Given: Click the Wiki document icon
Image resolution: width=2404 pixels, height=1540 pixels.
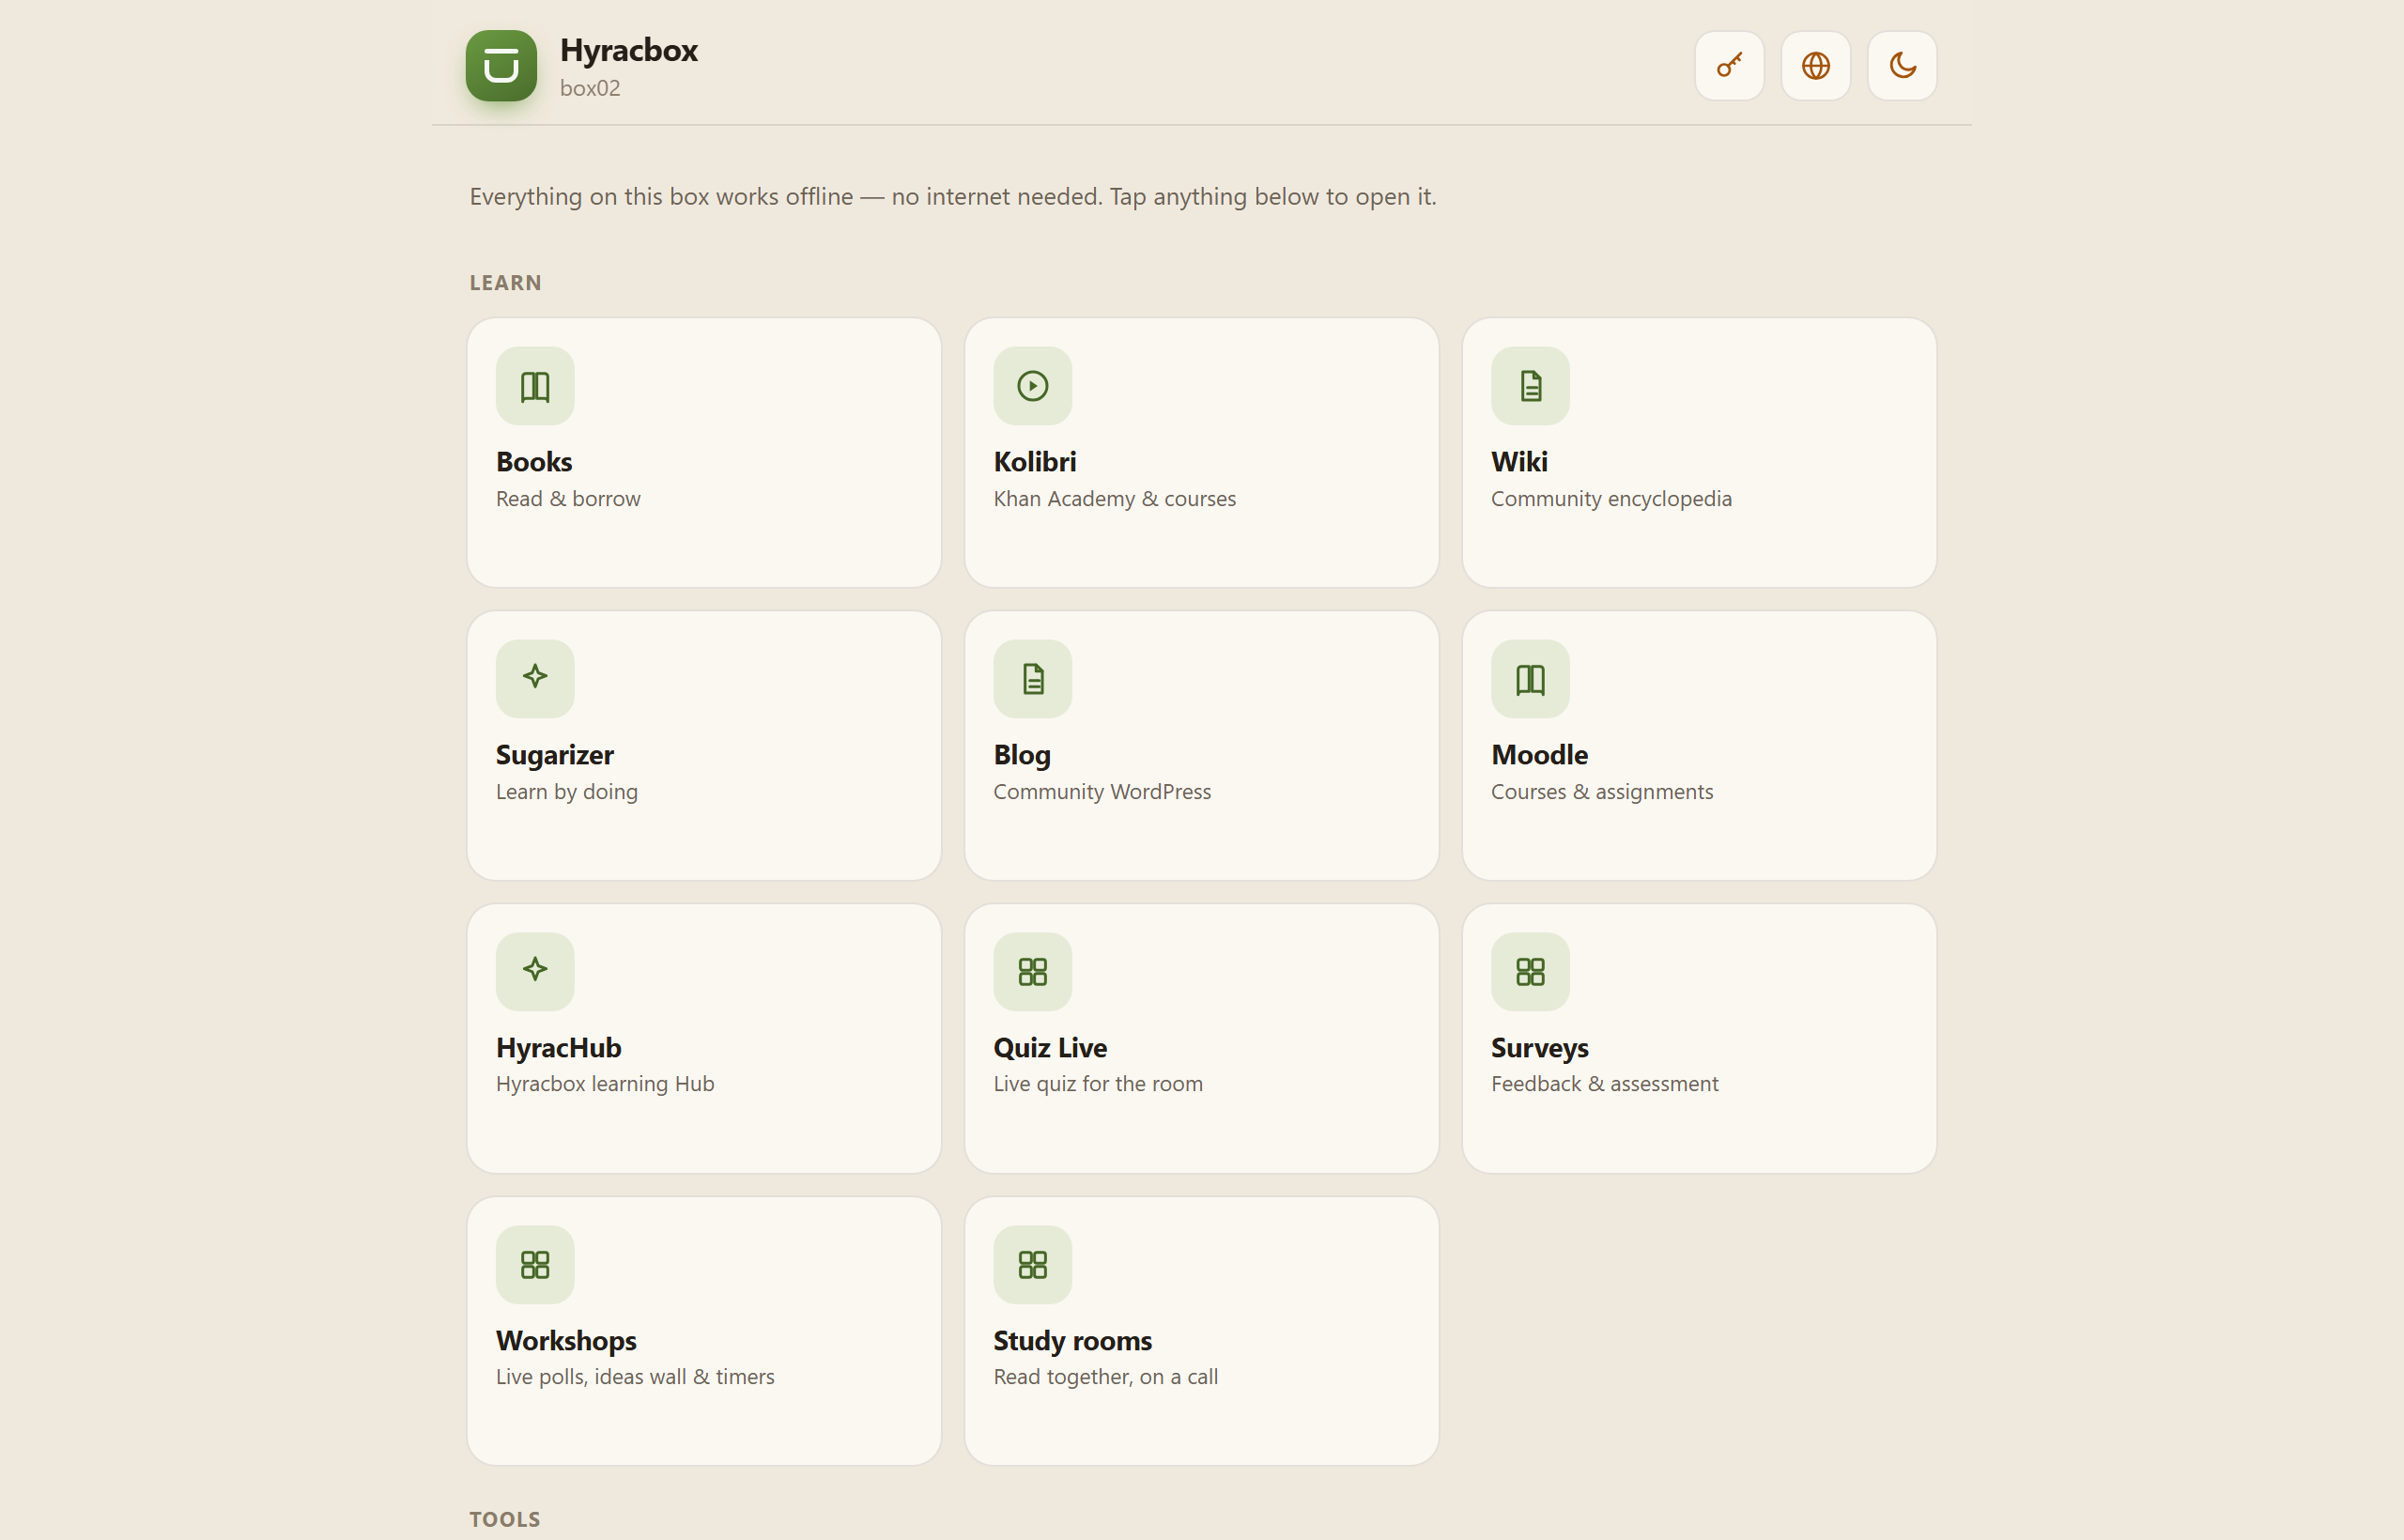Looking at the screenshot, I should pyautogui.click(x=1530, y=386).
